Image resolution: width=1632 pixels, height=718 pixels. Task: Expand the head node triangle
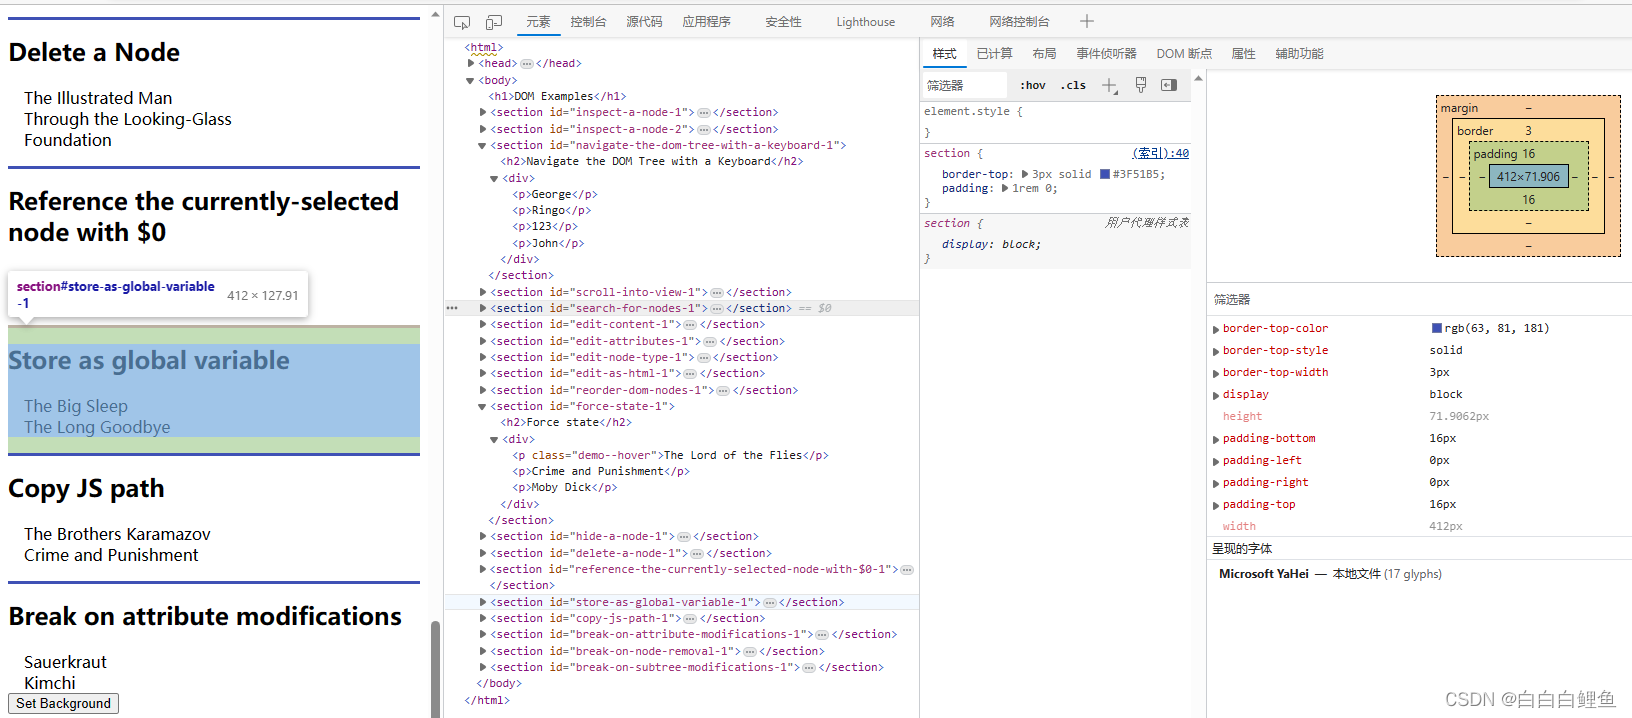pyautogui.click(x=470, y=64)
